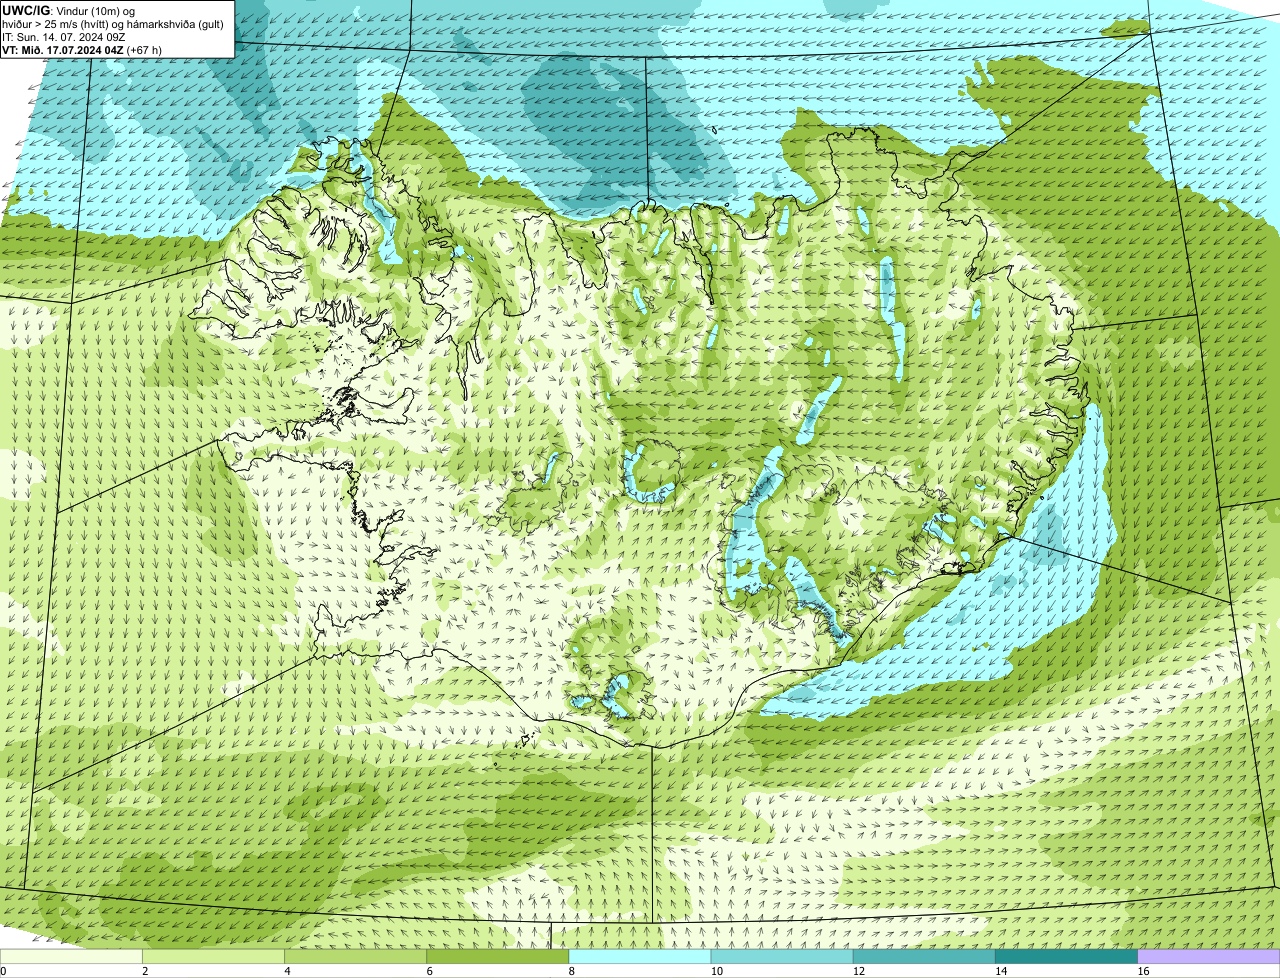The image size is (1280, 978).
Task: Click the "8" label on the legend scale
Action: click(571, 971)
